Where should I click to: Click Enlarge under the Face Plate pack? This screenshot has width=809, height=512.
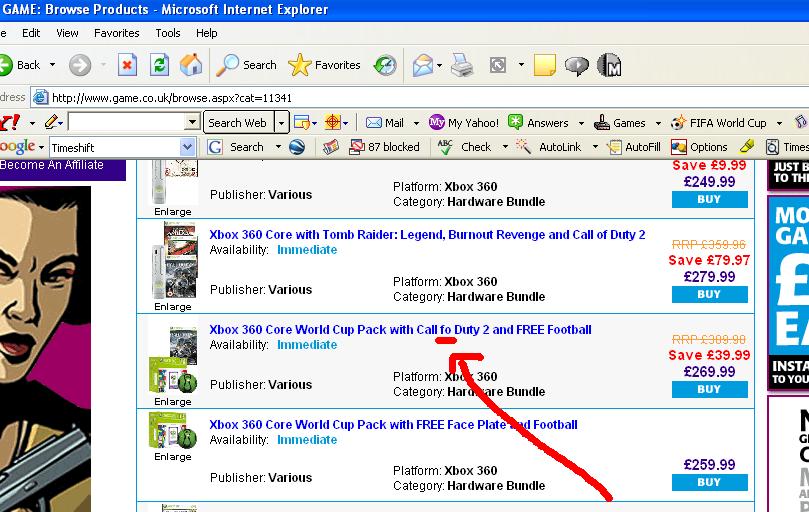point(173,457)
